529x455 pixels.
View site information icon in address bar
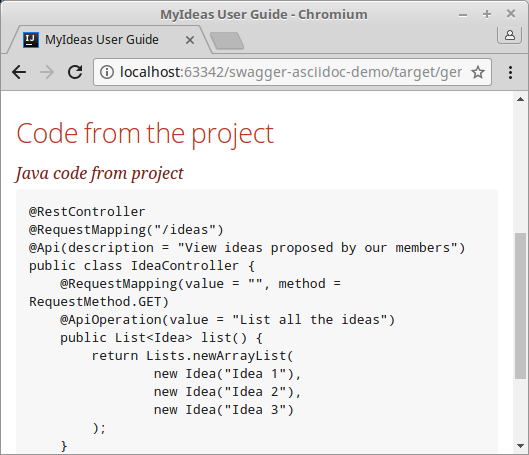(107, 72)
